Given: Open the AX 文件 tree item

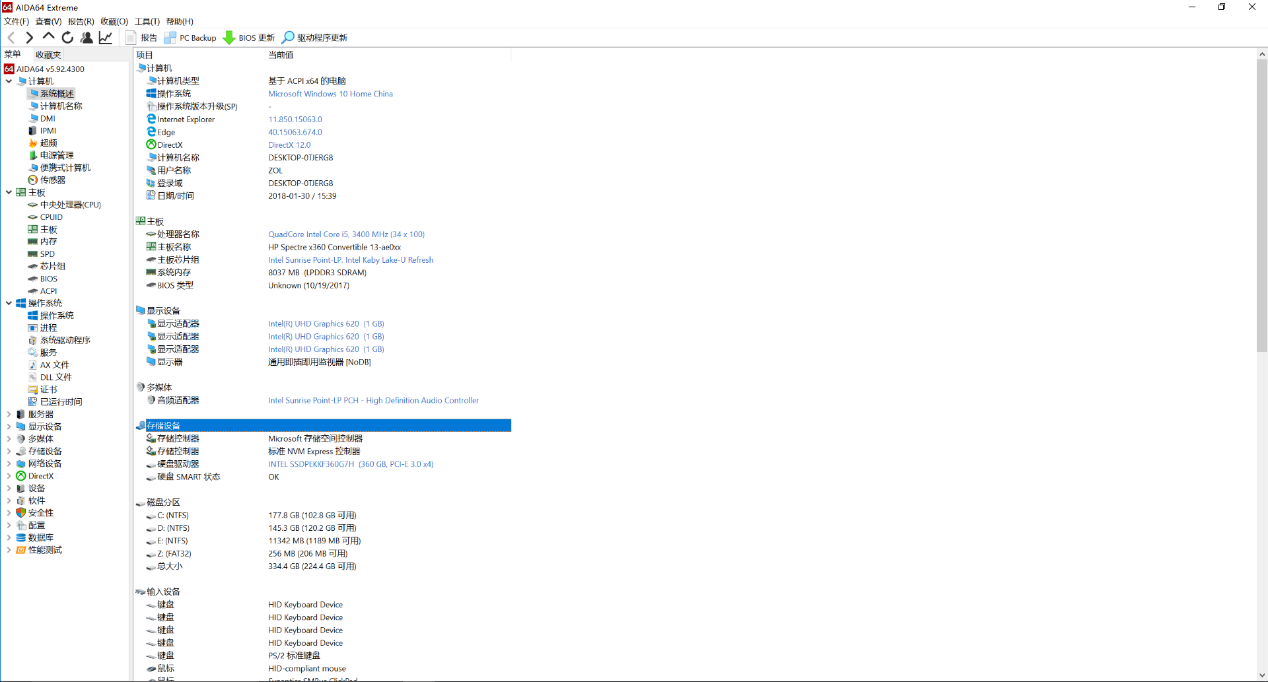Looking at the screenshot, I should click(48, 365).
